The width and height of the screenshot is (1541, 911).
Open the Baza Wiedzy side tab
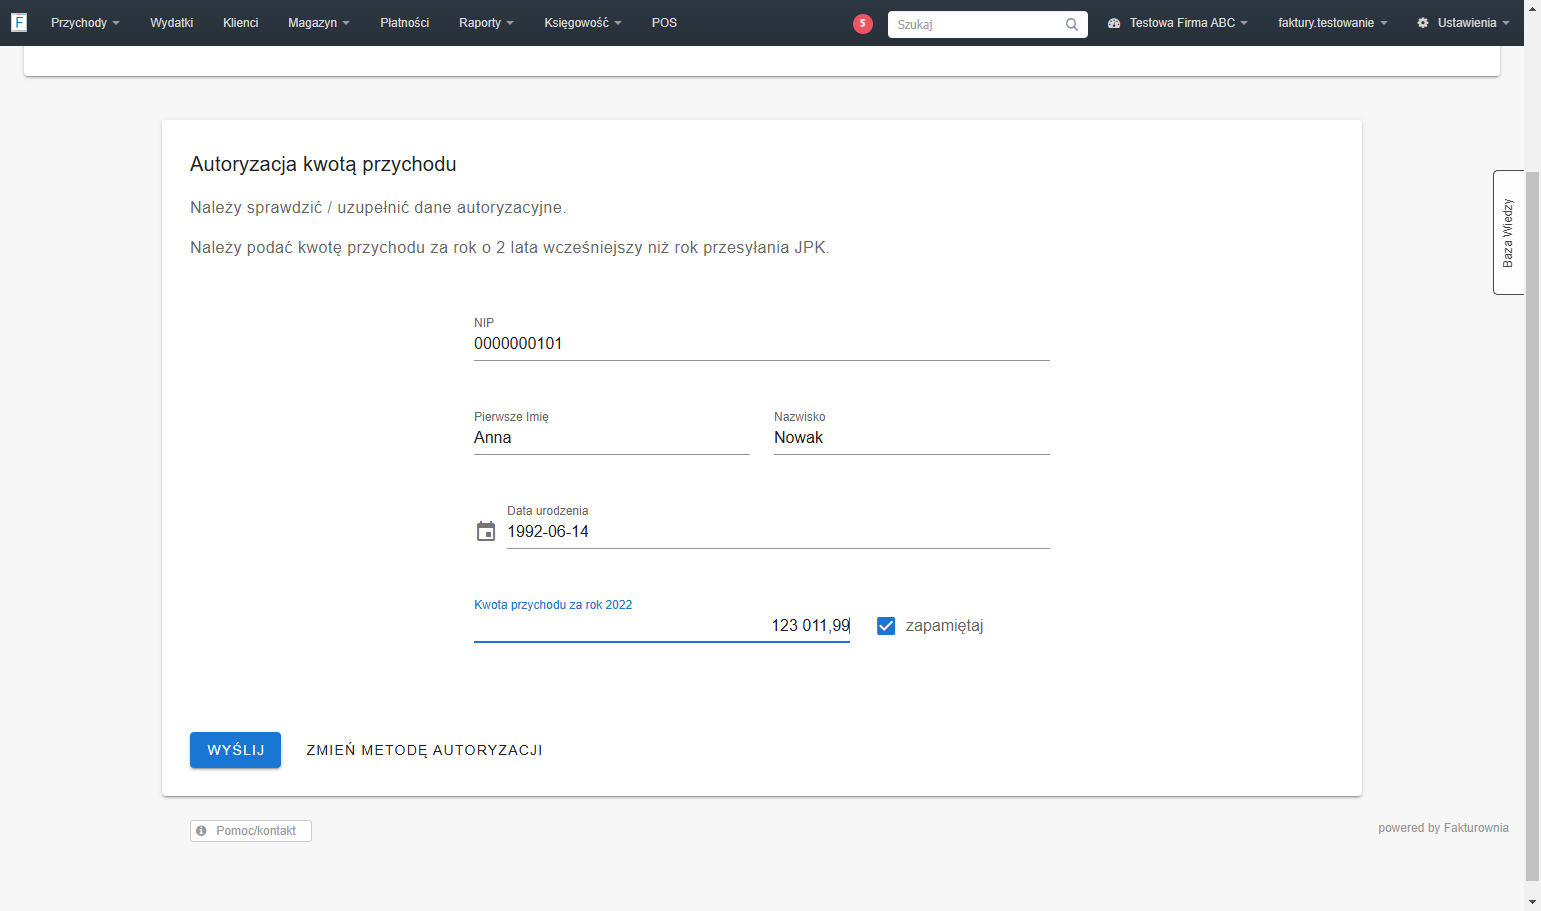point(1508,232)
